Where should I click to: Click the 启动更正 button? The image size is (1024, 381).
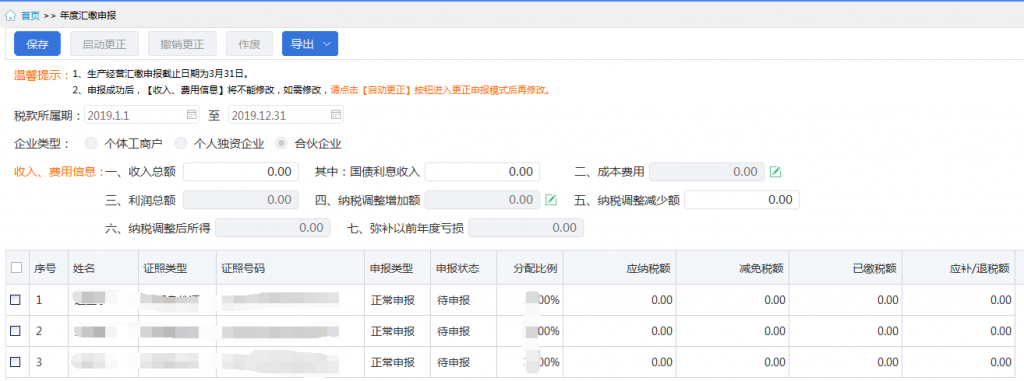click(x=100, y=44)
